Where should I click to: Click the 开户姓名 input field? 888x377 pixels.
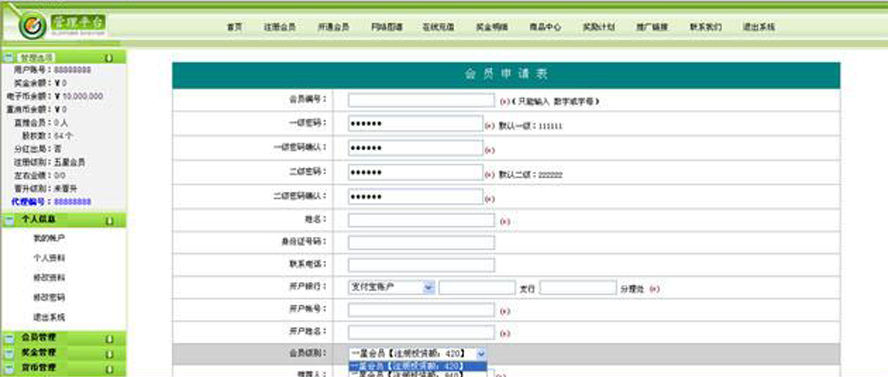click(421, 332)
